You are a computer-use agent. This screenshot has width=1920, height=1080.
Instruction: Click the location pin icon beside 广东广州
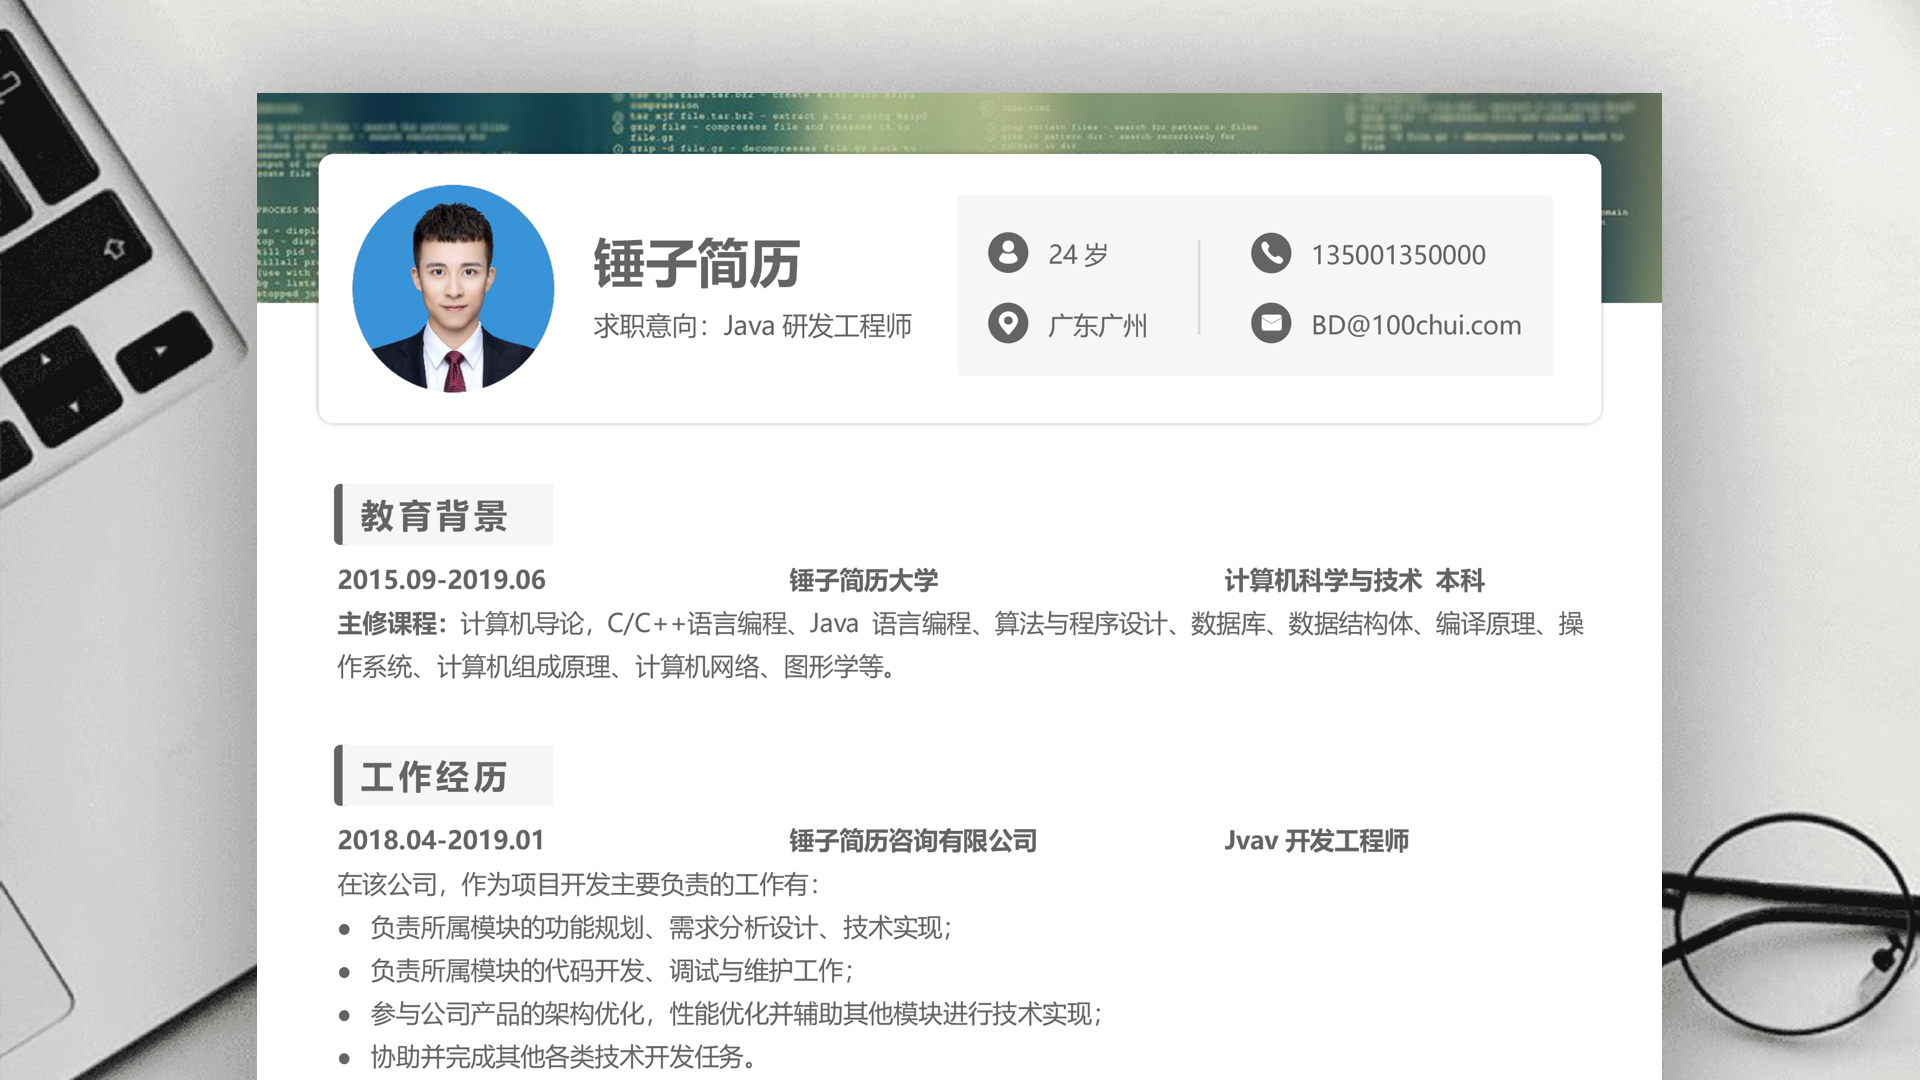[x=1008, y=323]
